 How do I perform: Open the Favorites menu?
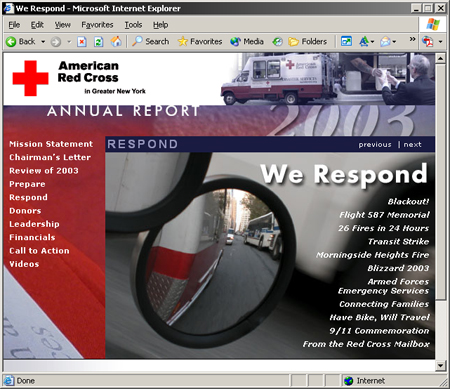click(x=97, y=25)
